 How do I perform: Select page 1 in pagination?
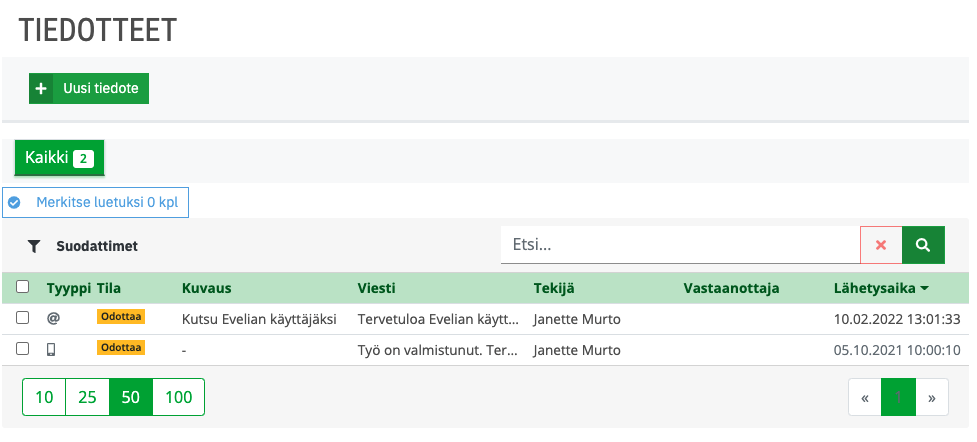tap(898, 397)
